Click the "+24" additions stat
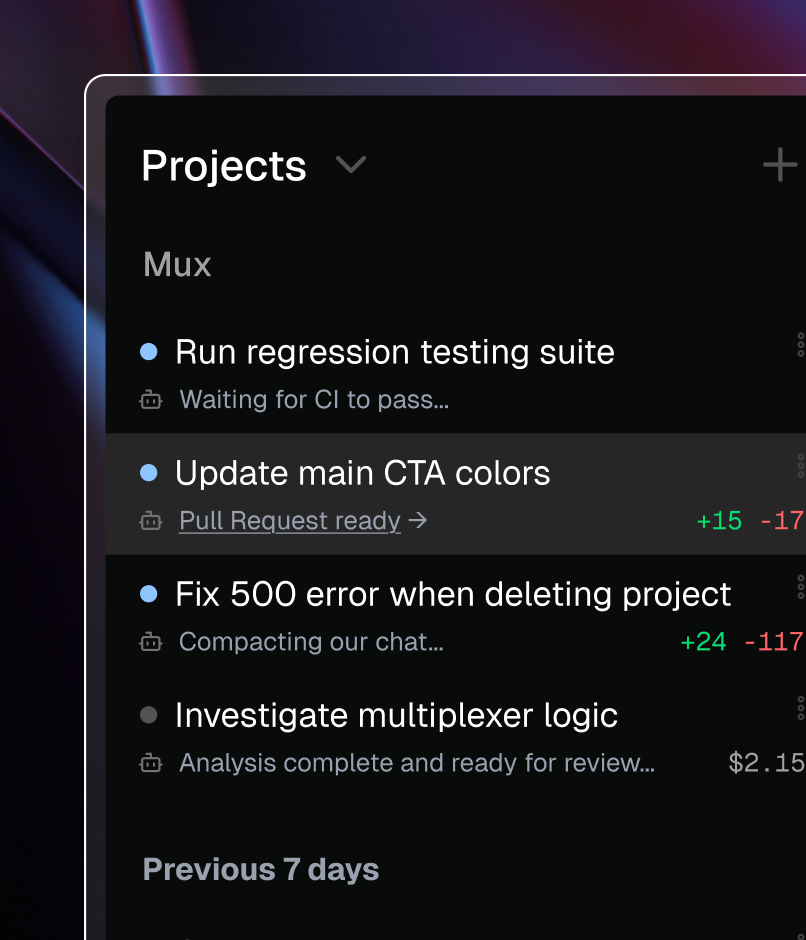This screenshot has height=940, width=806. click(703, 641)
